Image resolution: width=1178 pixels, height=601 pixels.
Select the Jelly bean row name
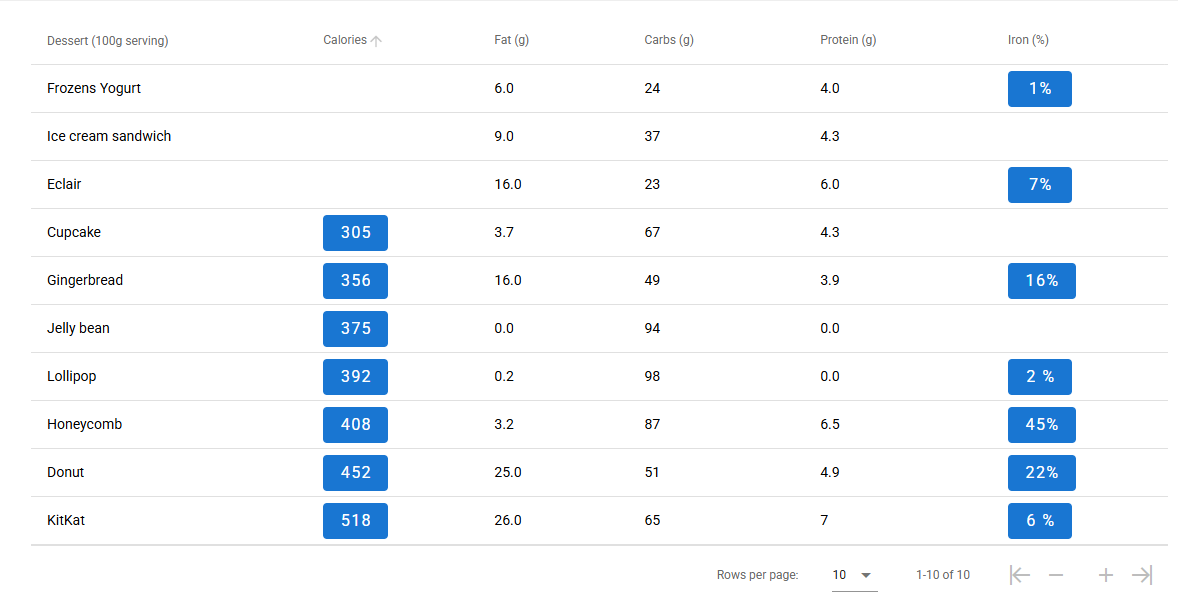[78, 328]
